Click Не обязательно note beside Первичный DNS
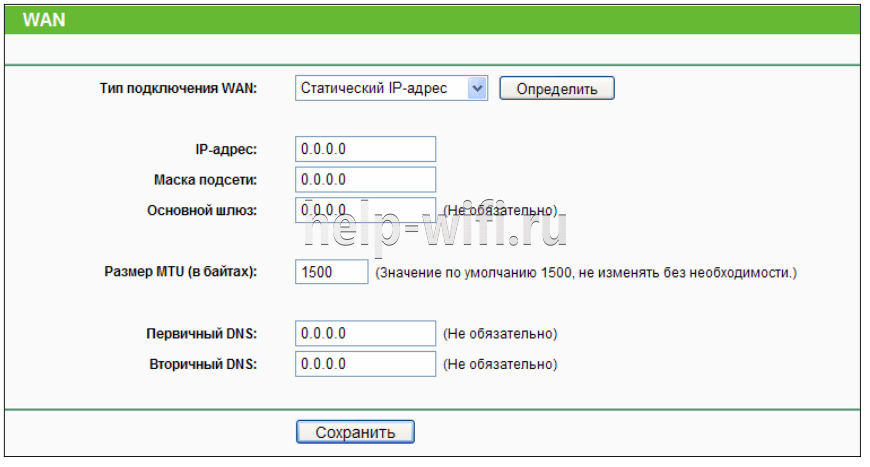 click(x=500, y=333)
